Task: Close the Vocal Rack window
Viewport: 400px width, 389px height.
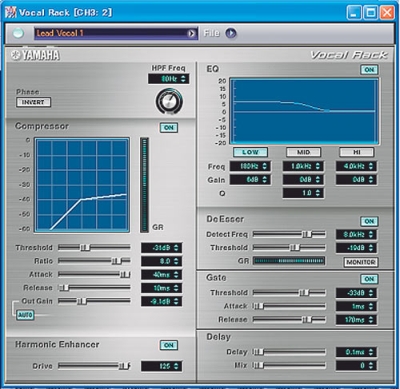Action: pos(387,13)
